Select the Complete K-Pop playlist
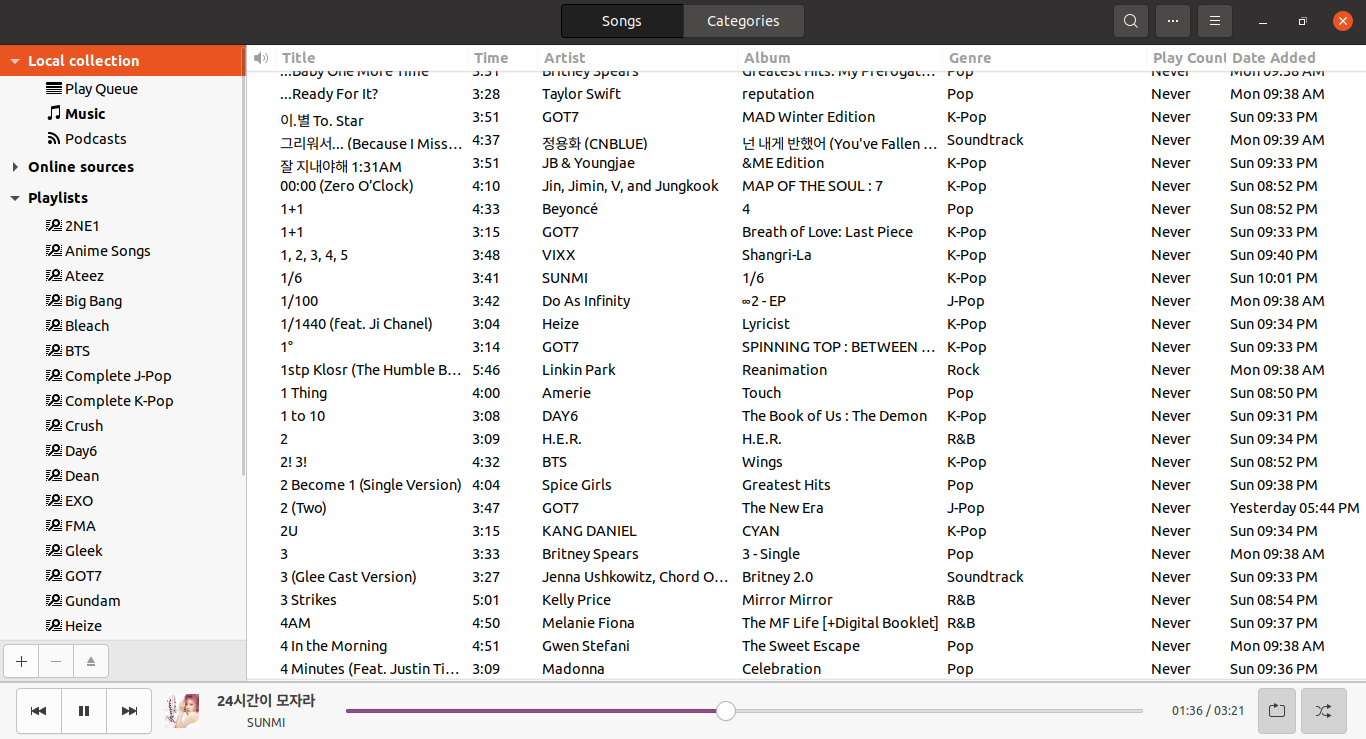The width and height of the screenshot is (1366, 739). click(x=119, y=401)
